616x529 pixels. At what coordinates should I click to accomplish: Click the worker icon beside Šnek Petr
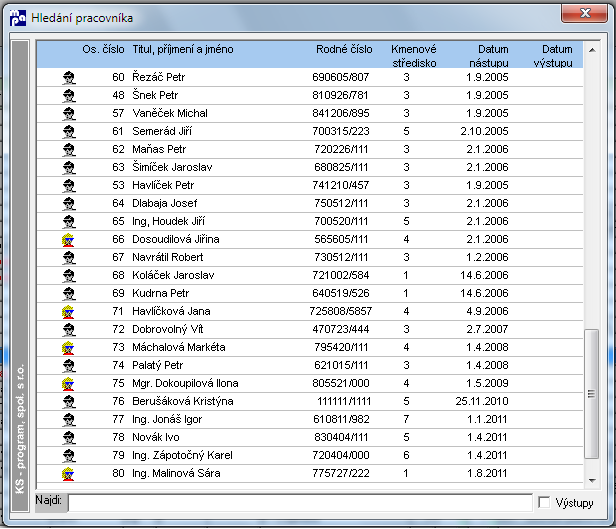tap(69, 96)
